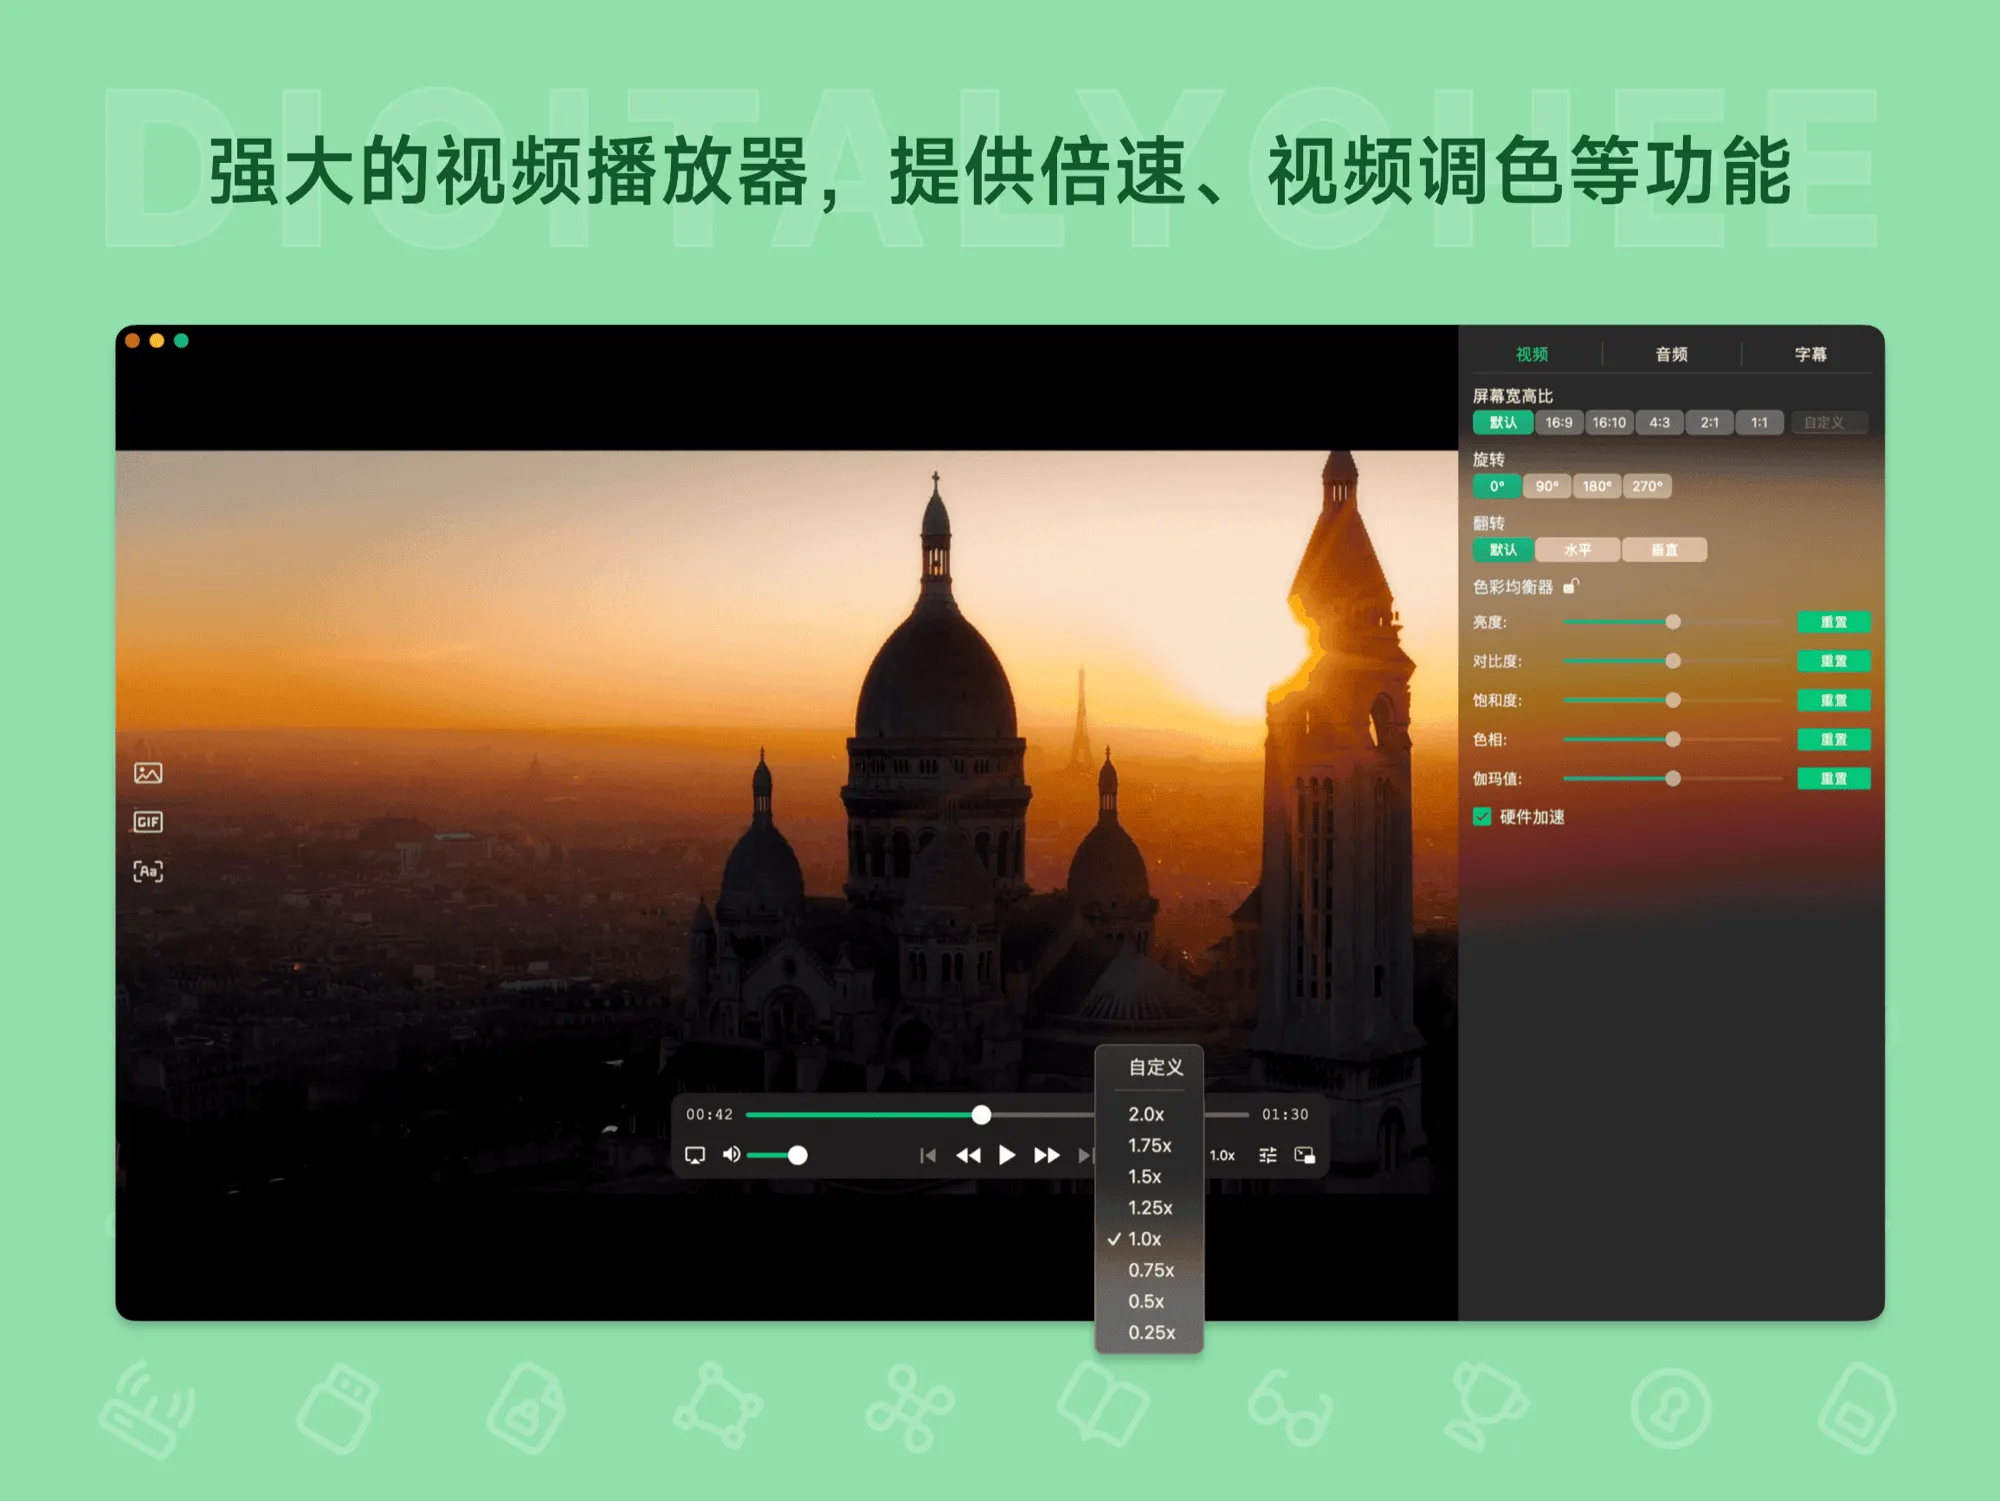The height and width of the screenshot is (1501, 2000).
Task: Take a video snapshot with the screenshot icon
Action: pos(148,773)
